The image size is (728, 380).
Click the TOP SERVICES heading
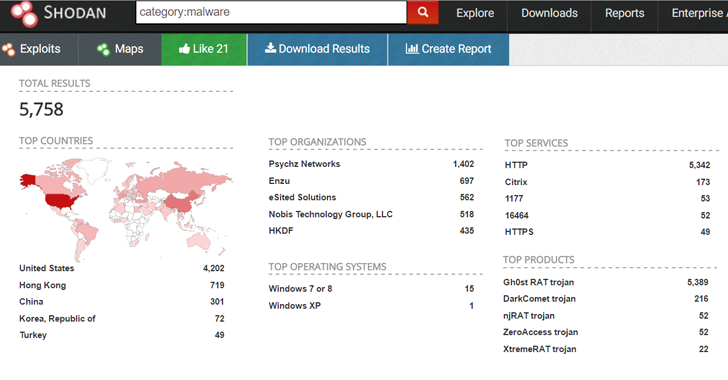point(536,143)
